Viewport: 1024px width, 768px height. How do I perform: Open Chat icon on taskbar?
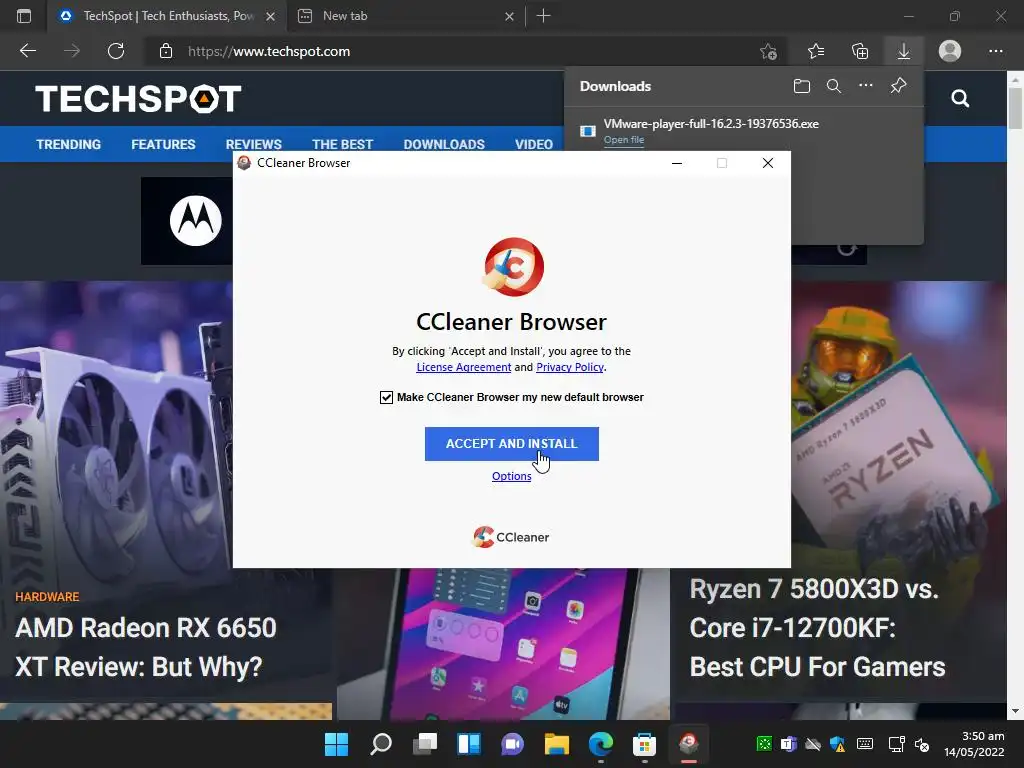click(x=513, y=743)
